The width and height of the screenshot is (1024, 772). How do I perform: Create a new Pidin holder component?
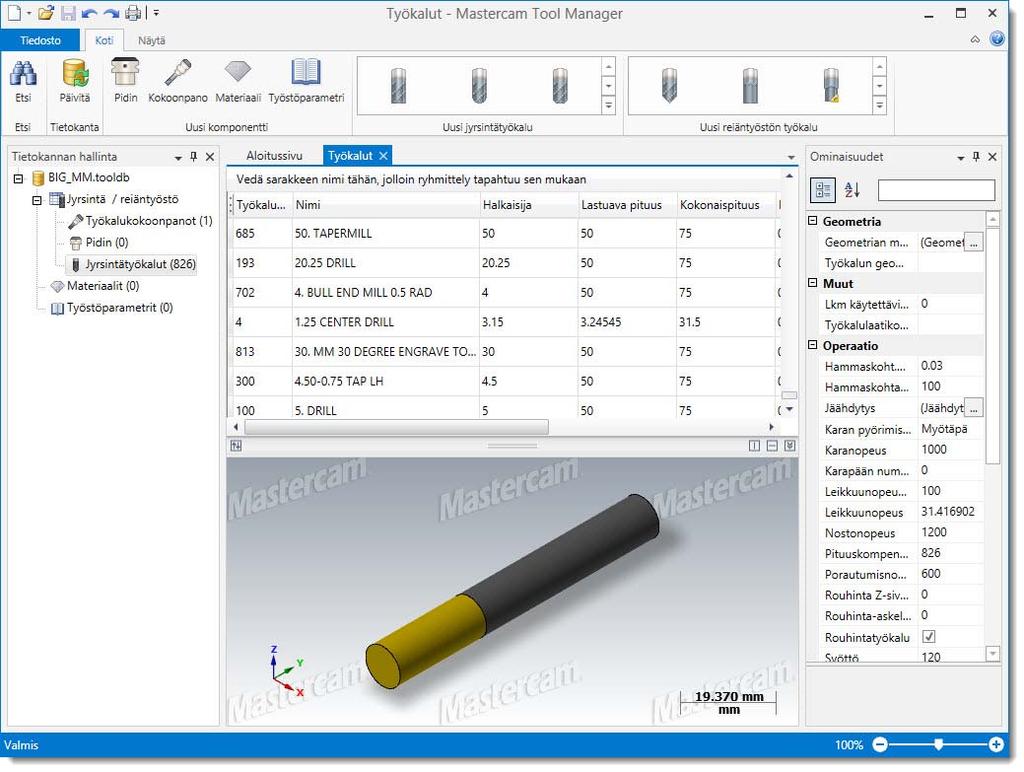click(125, 81)
